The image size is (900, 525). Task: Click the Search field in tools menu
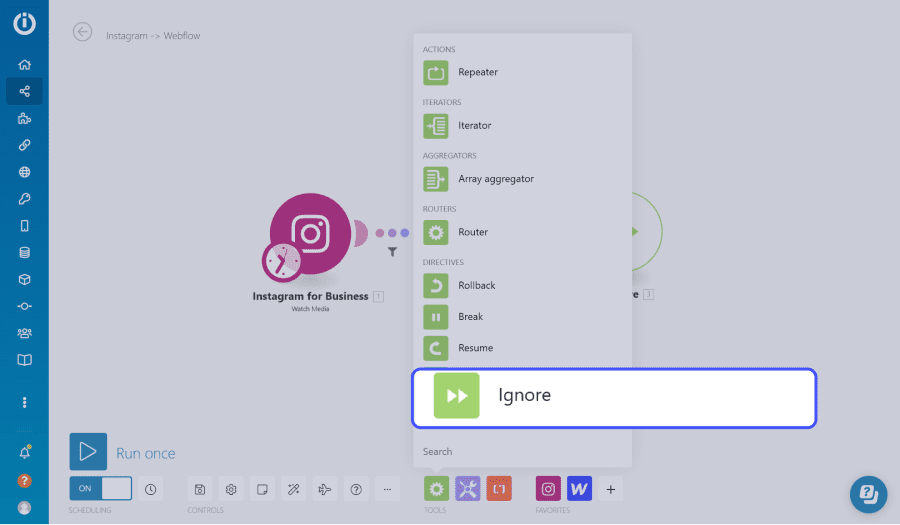point(522,452)
